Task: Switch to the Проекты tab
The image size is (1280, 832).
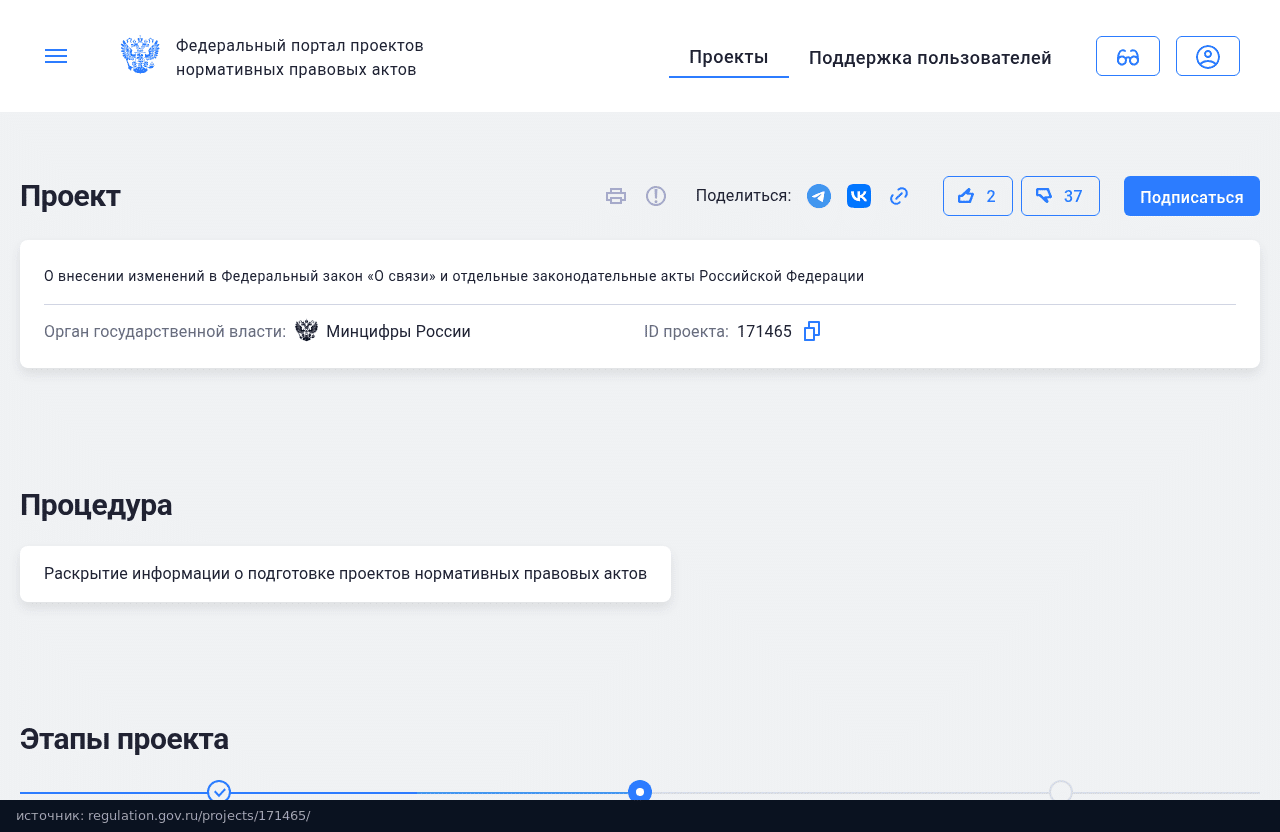Action: [x=729, y=57]
